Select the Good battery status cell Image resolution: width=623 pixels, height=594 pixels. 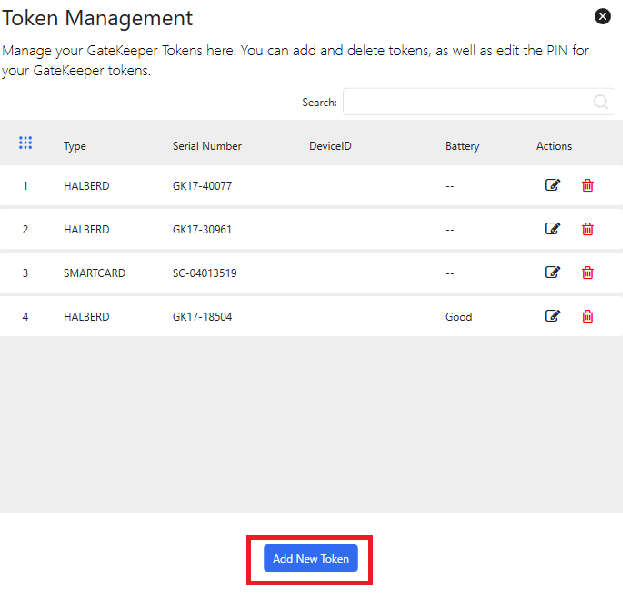[x=458, y=316]
